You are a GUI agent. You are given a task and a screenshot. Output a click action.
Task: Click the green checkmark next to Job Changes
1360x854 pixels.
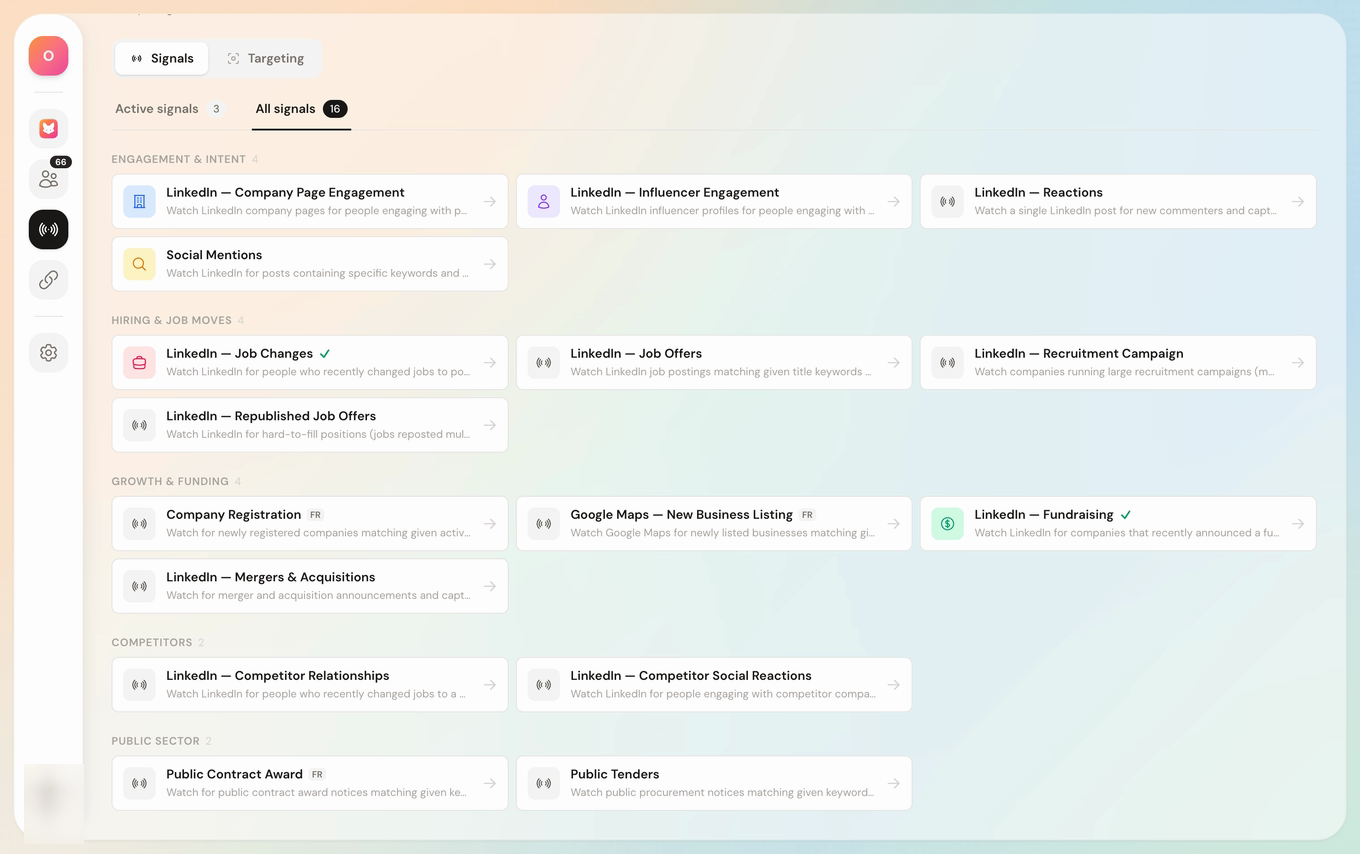(325, 354)
